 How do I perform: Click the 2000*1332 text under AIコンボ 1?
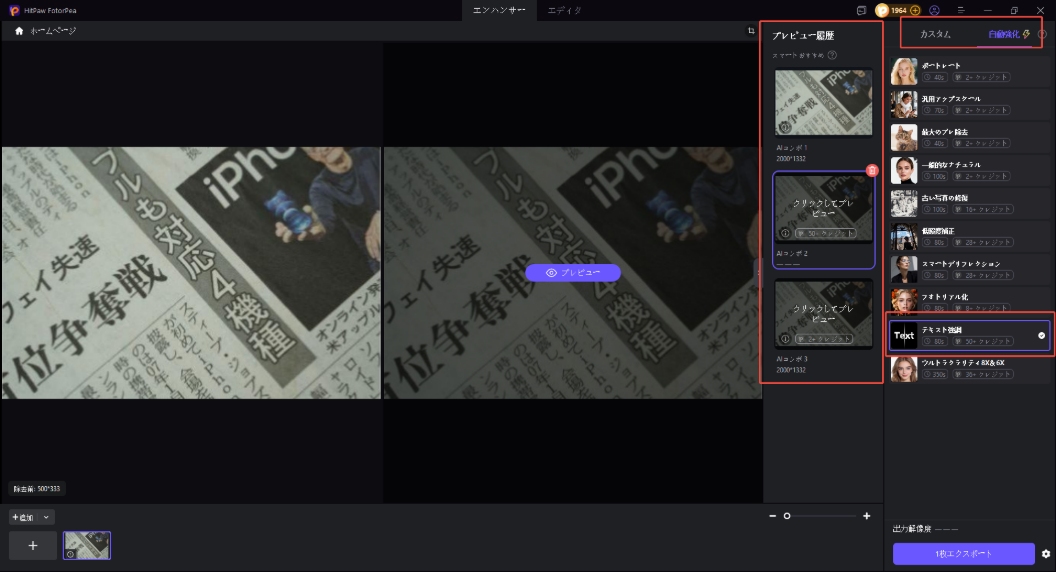point(791,158)
